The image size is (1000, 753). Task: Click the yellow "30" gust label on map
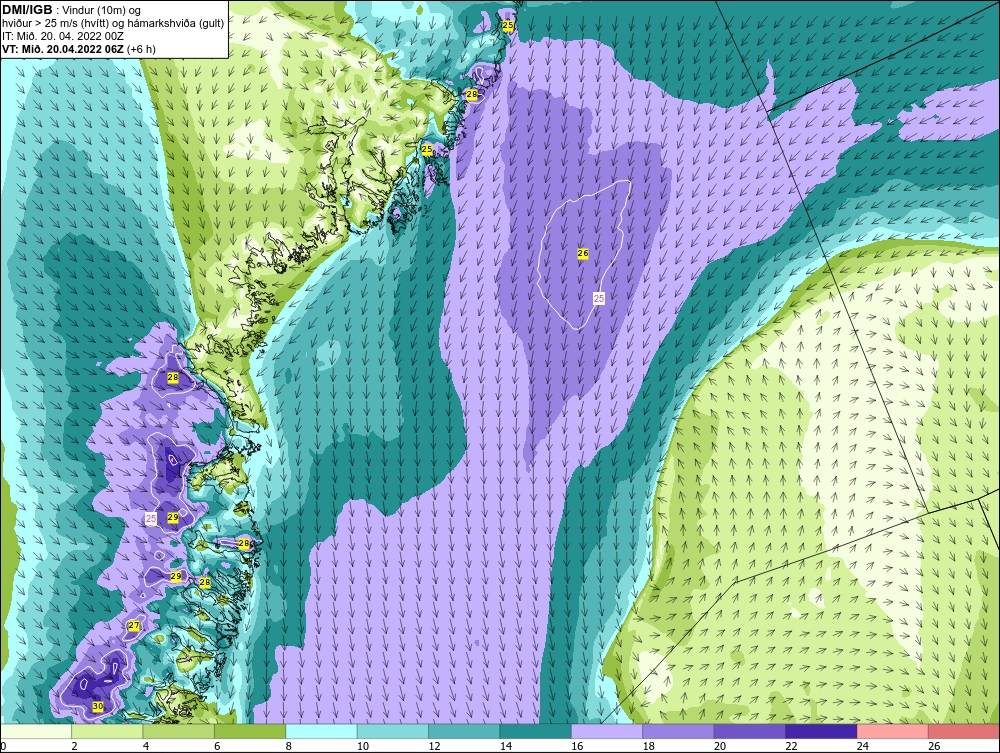point(98,706)
